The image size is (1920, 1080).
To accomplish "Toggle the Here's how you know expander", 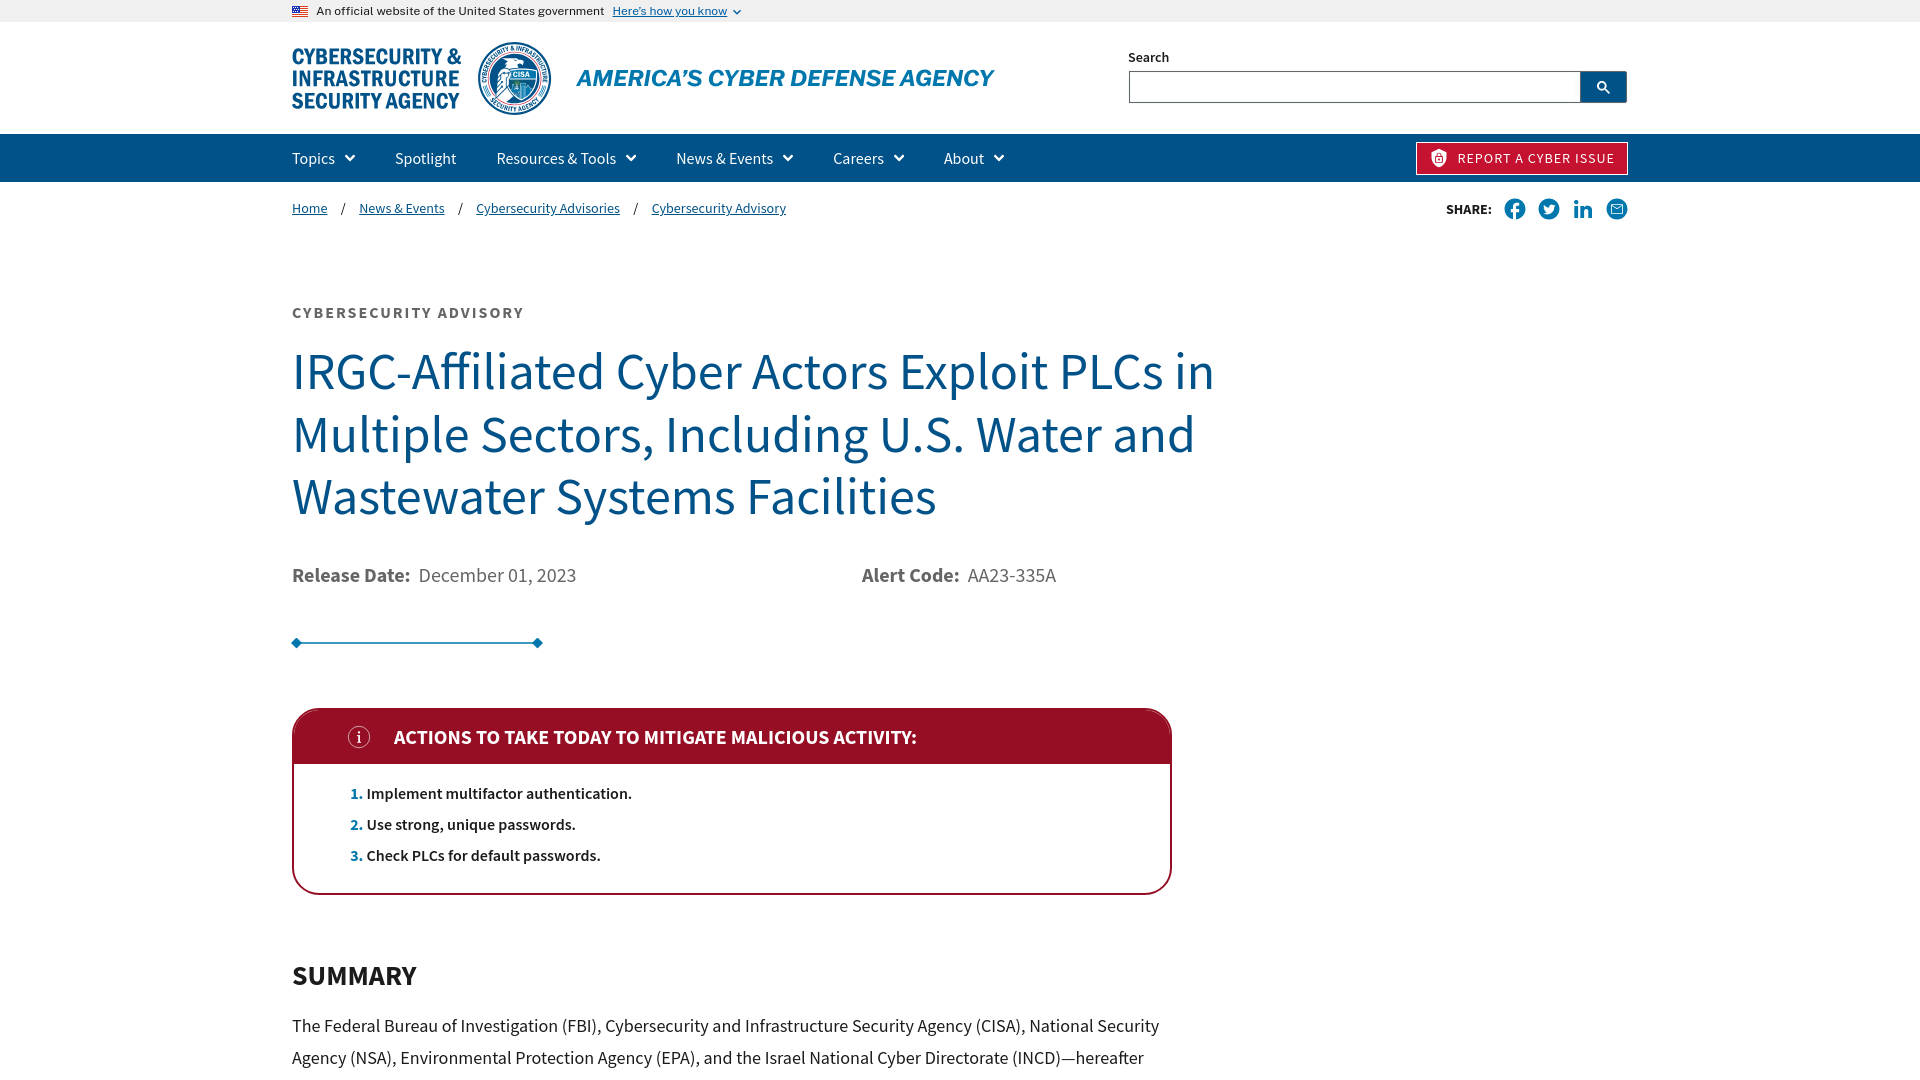I will (675, 11).
